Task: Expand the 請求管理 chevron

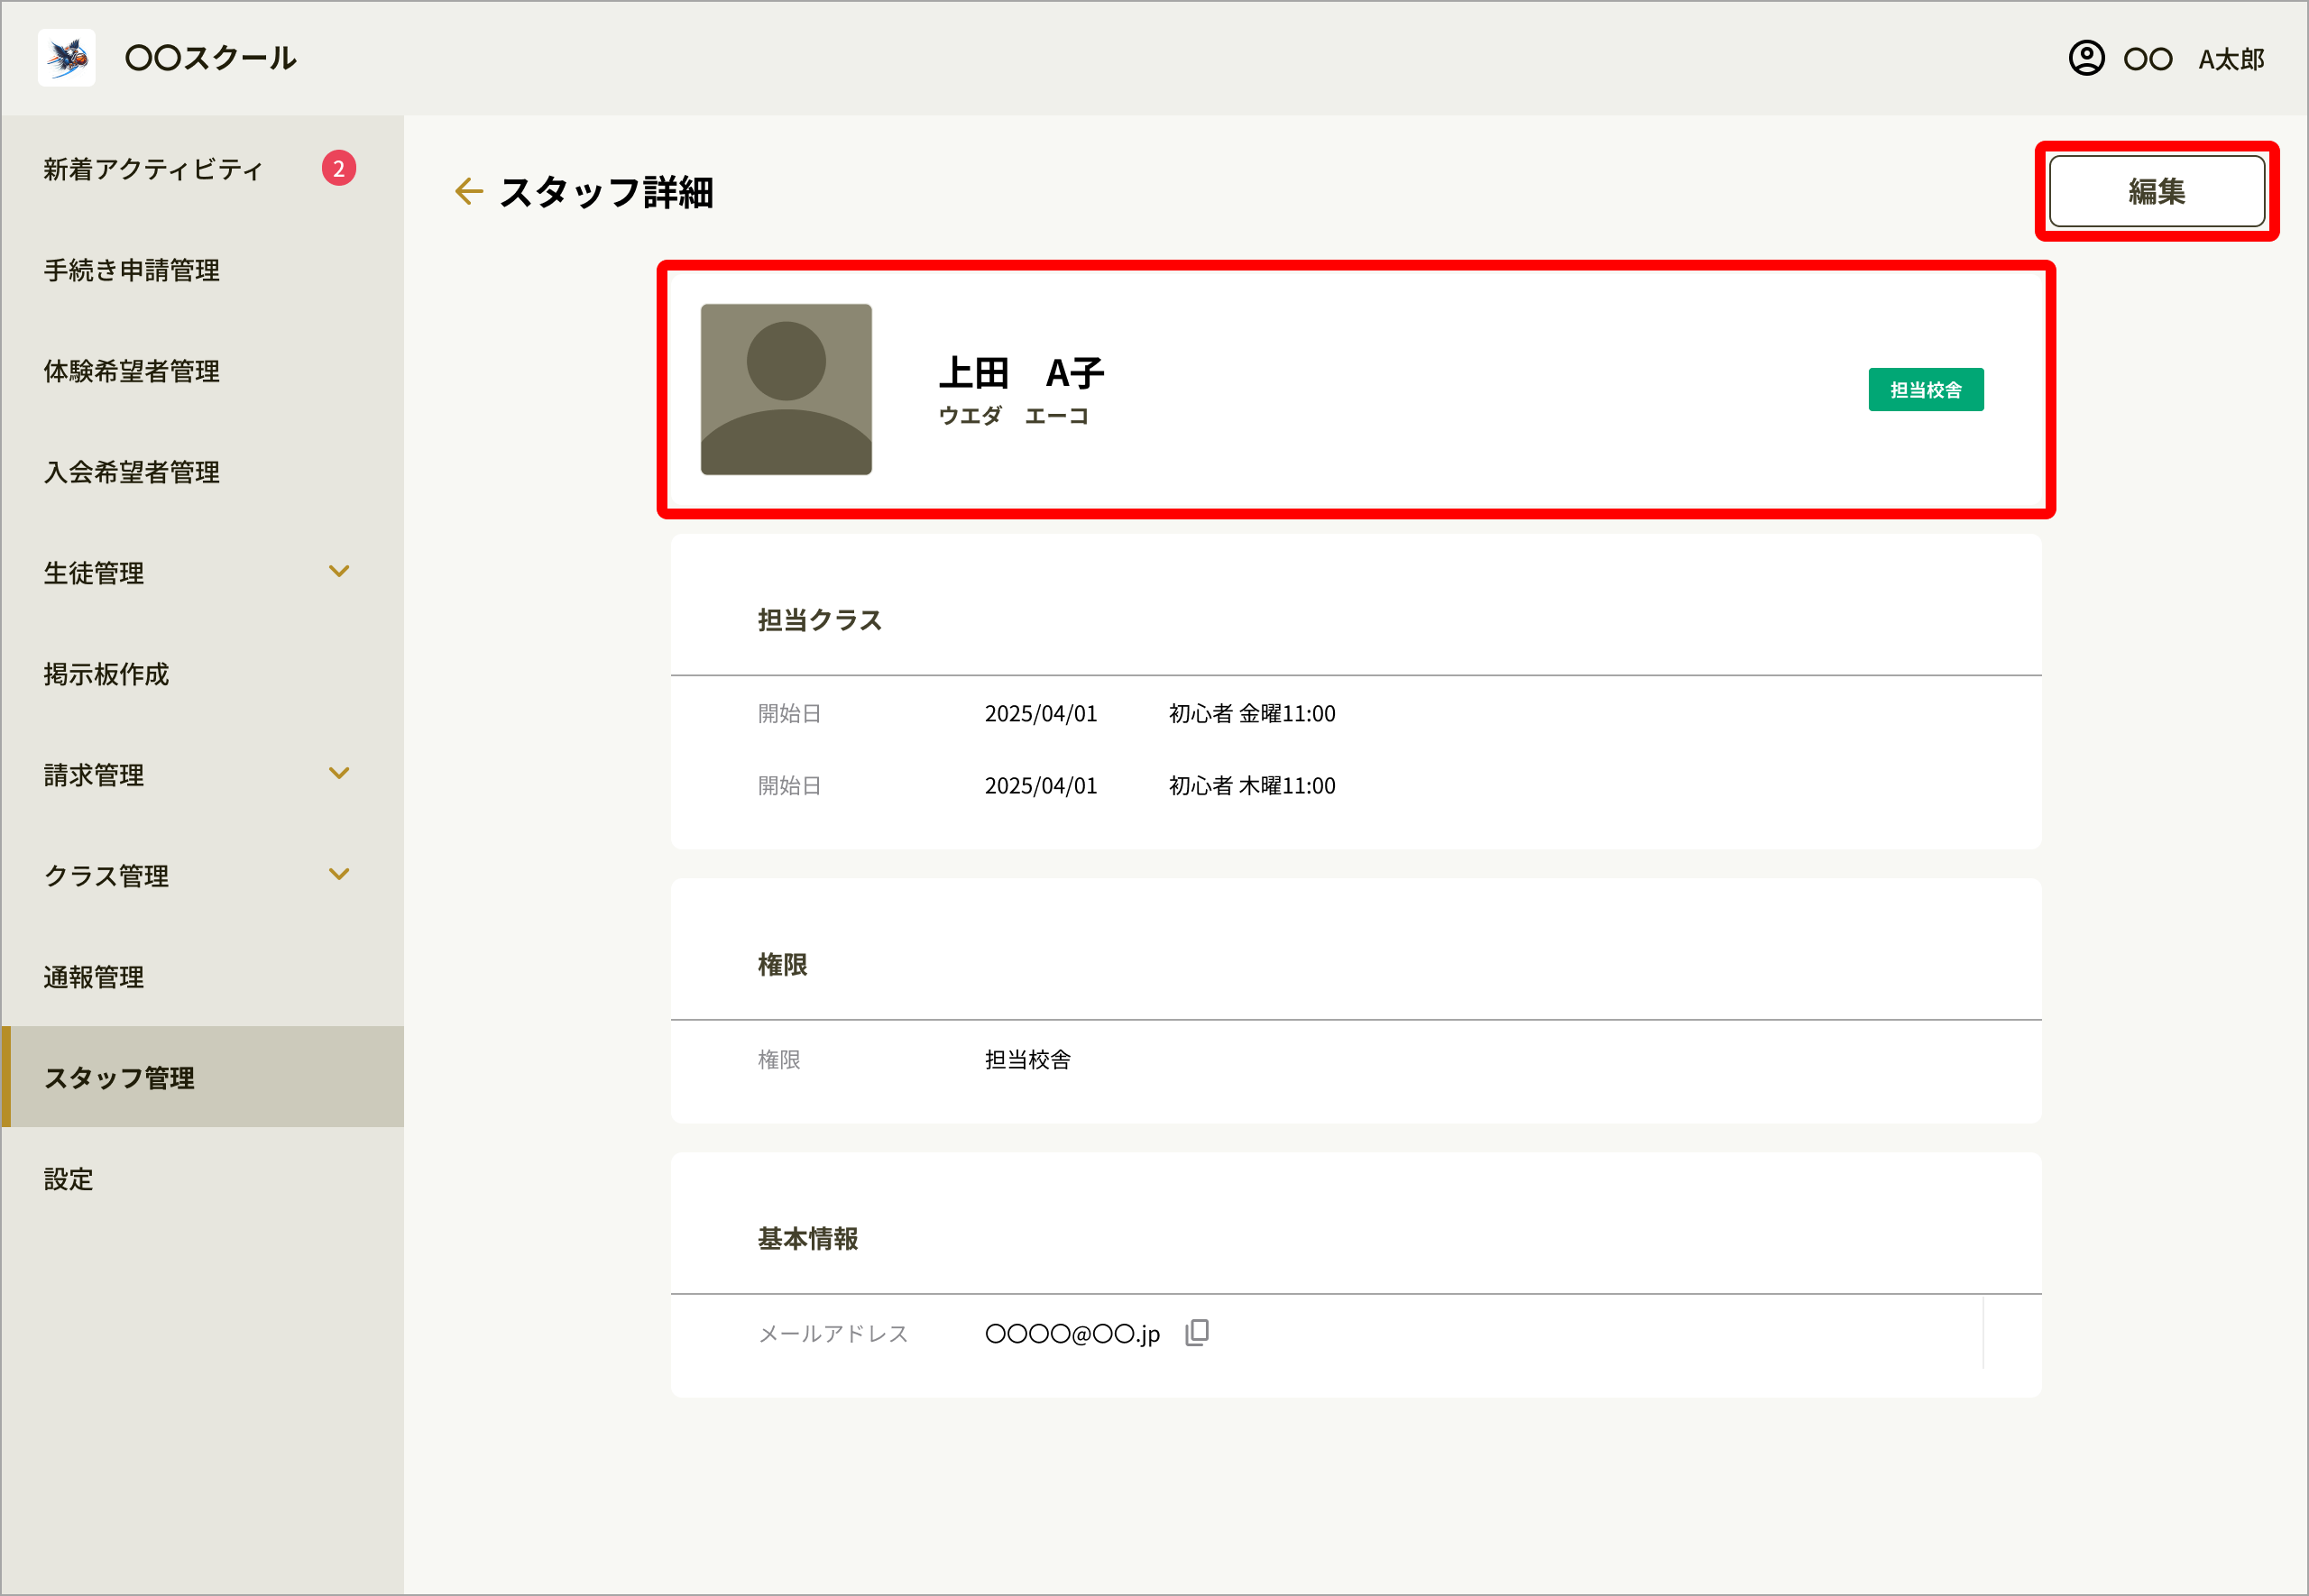Action: [x=339, y=773]
